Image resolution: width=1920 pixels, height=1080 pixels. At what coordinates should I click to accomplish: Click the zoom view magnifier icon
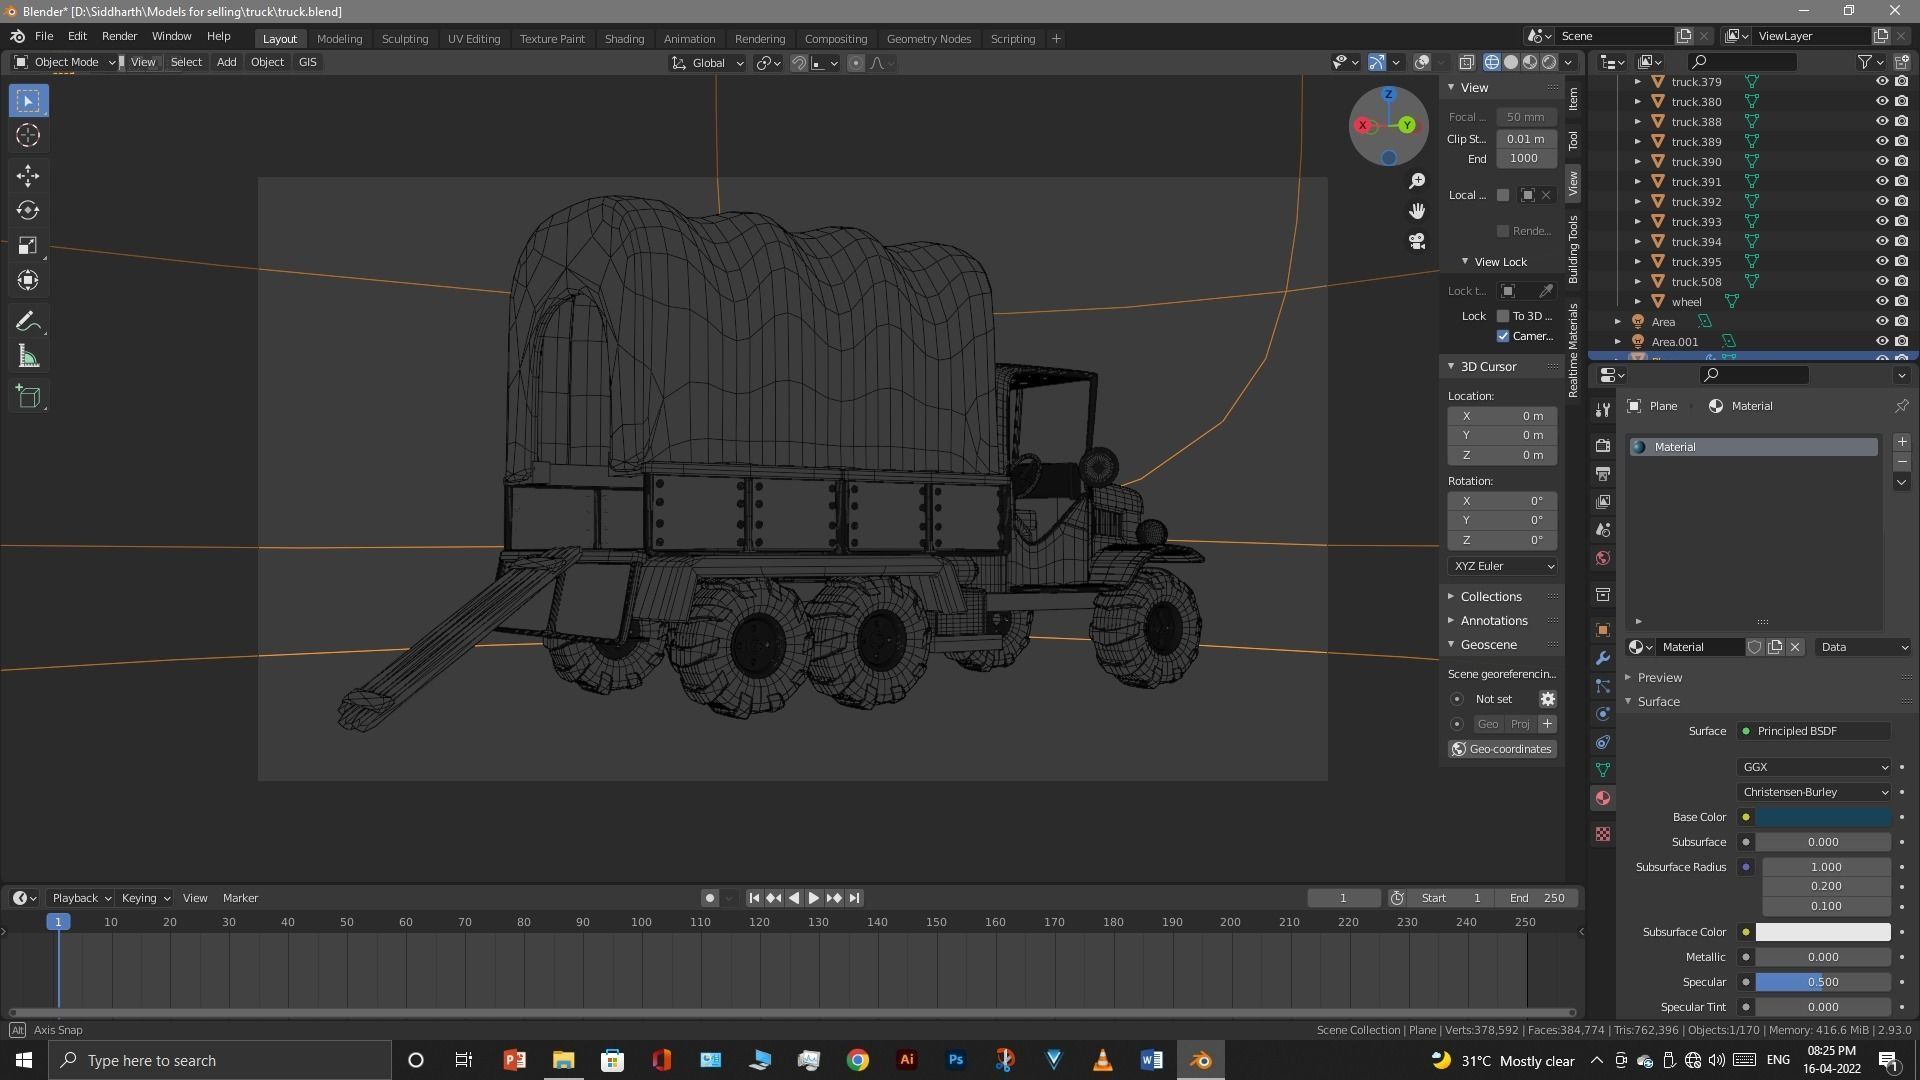[x=1417, y=181]
